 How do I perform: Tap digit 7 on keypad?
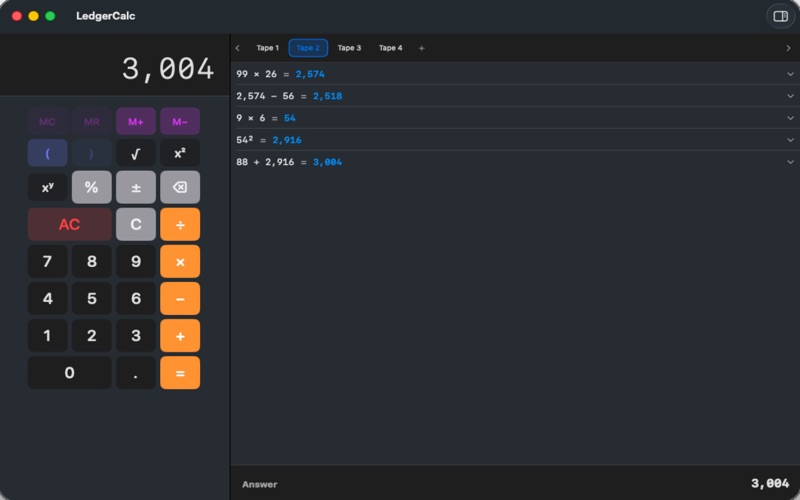[x=47, y=262]
